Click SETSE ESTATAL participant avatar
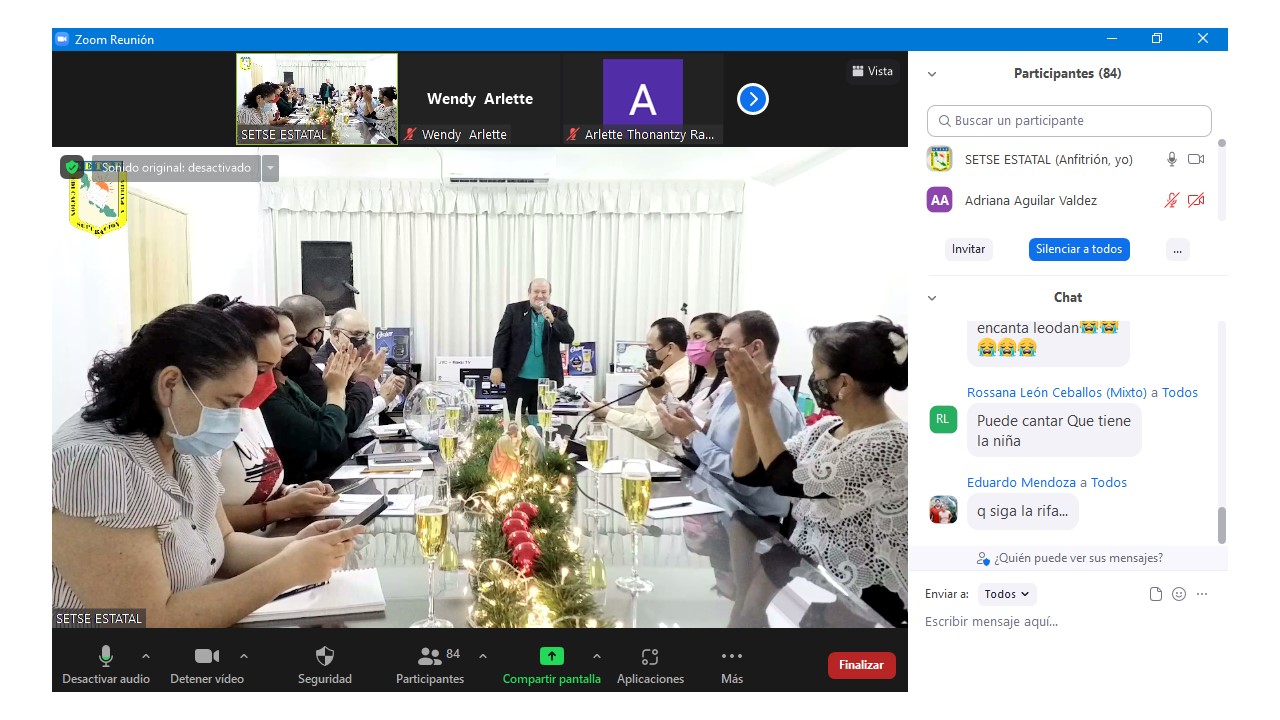The image size is (1280, 720). coord(939,159)
